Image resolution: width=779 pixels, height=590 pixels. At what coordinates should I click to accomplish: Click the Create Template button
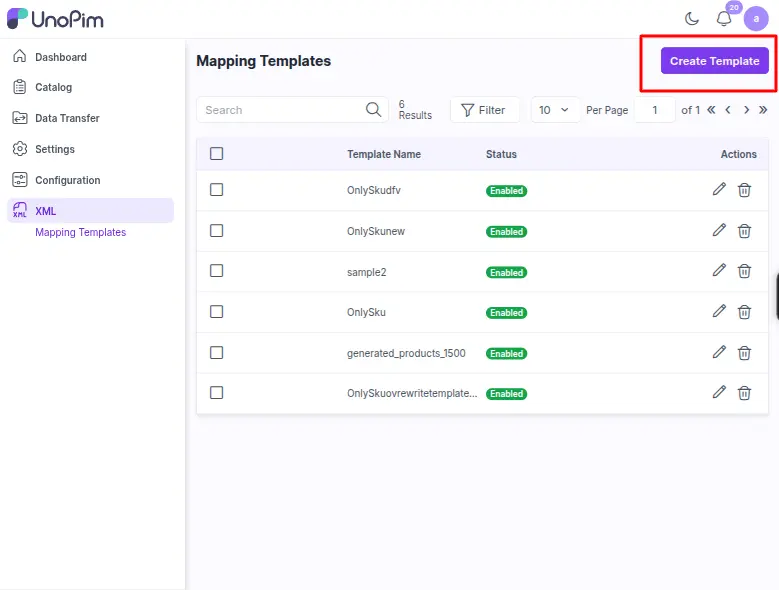click(x=714, y=61)
